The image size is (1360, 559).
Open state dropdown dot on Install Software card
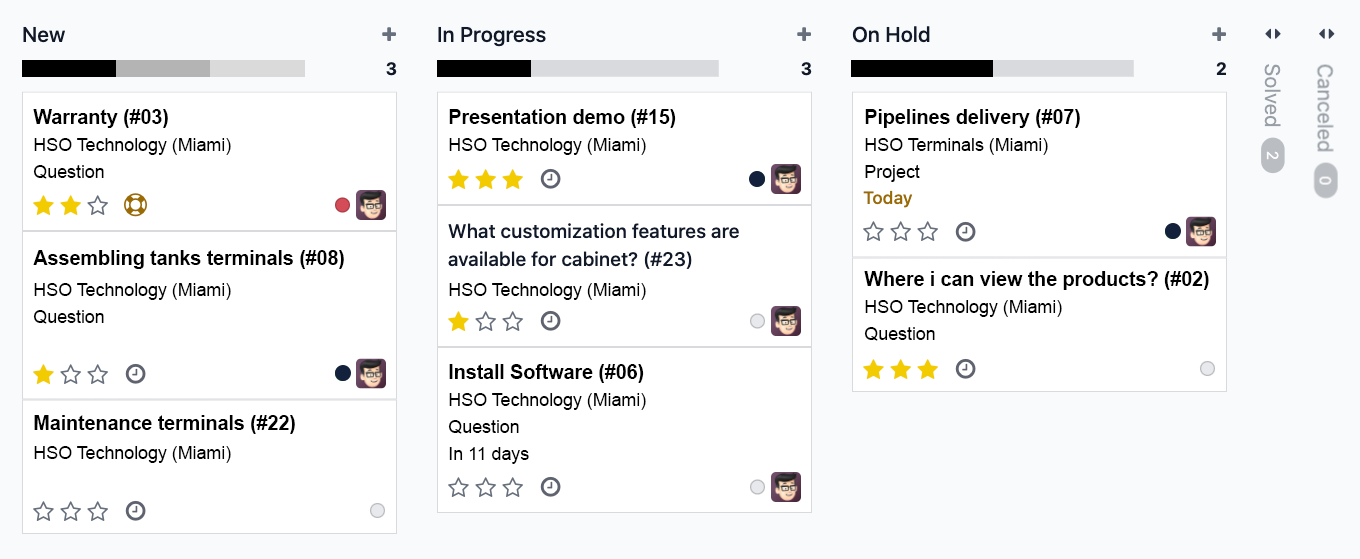(x=757, y=487)
